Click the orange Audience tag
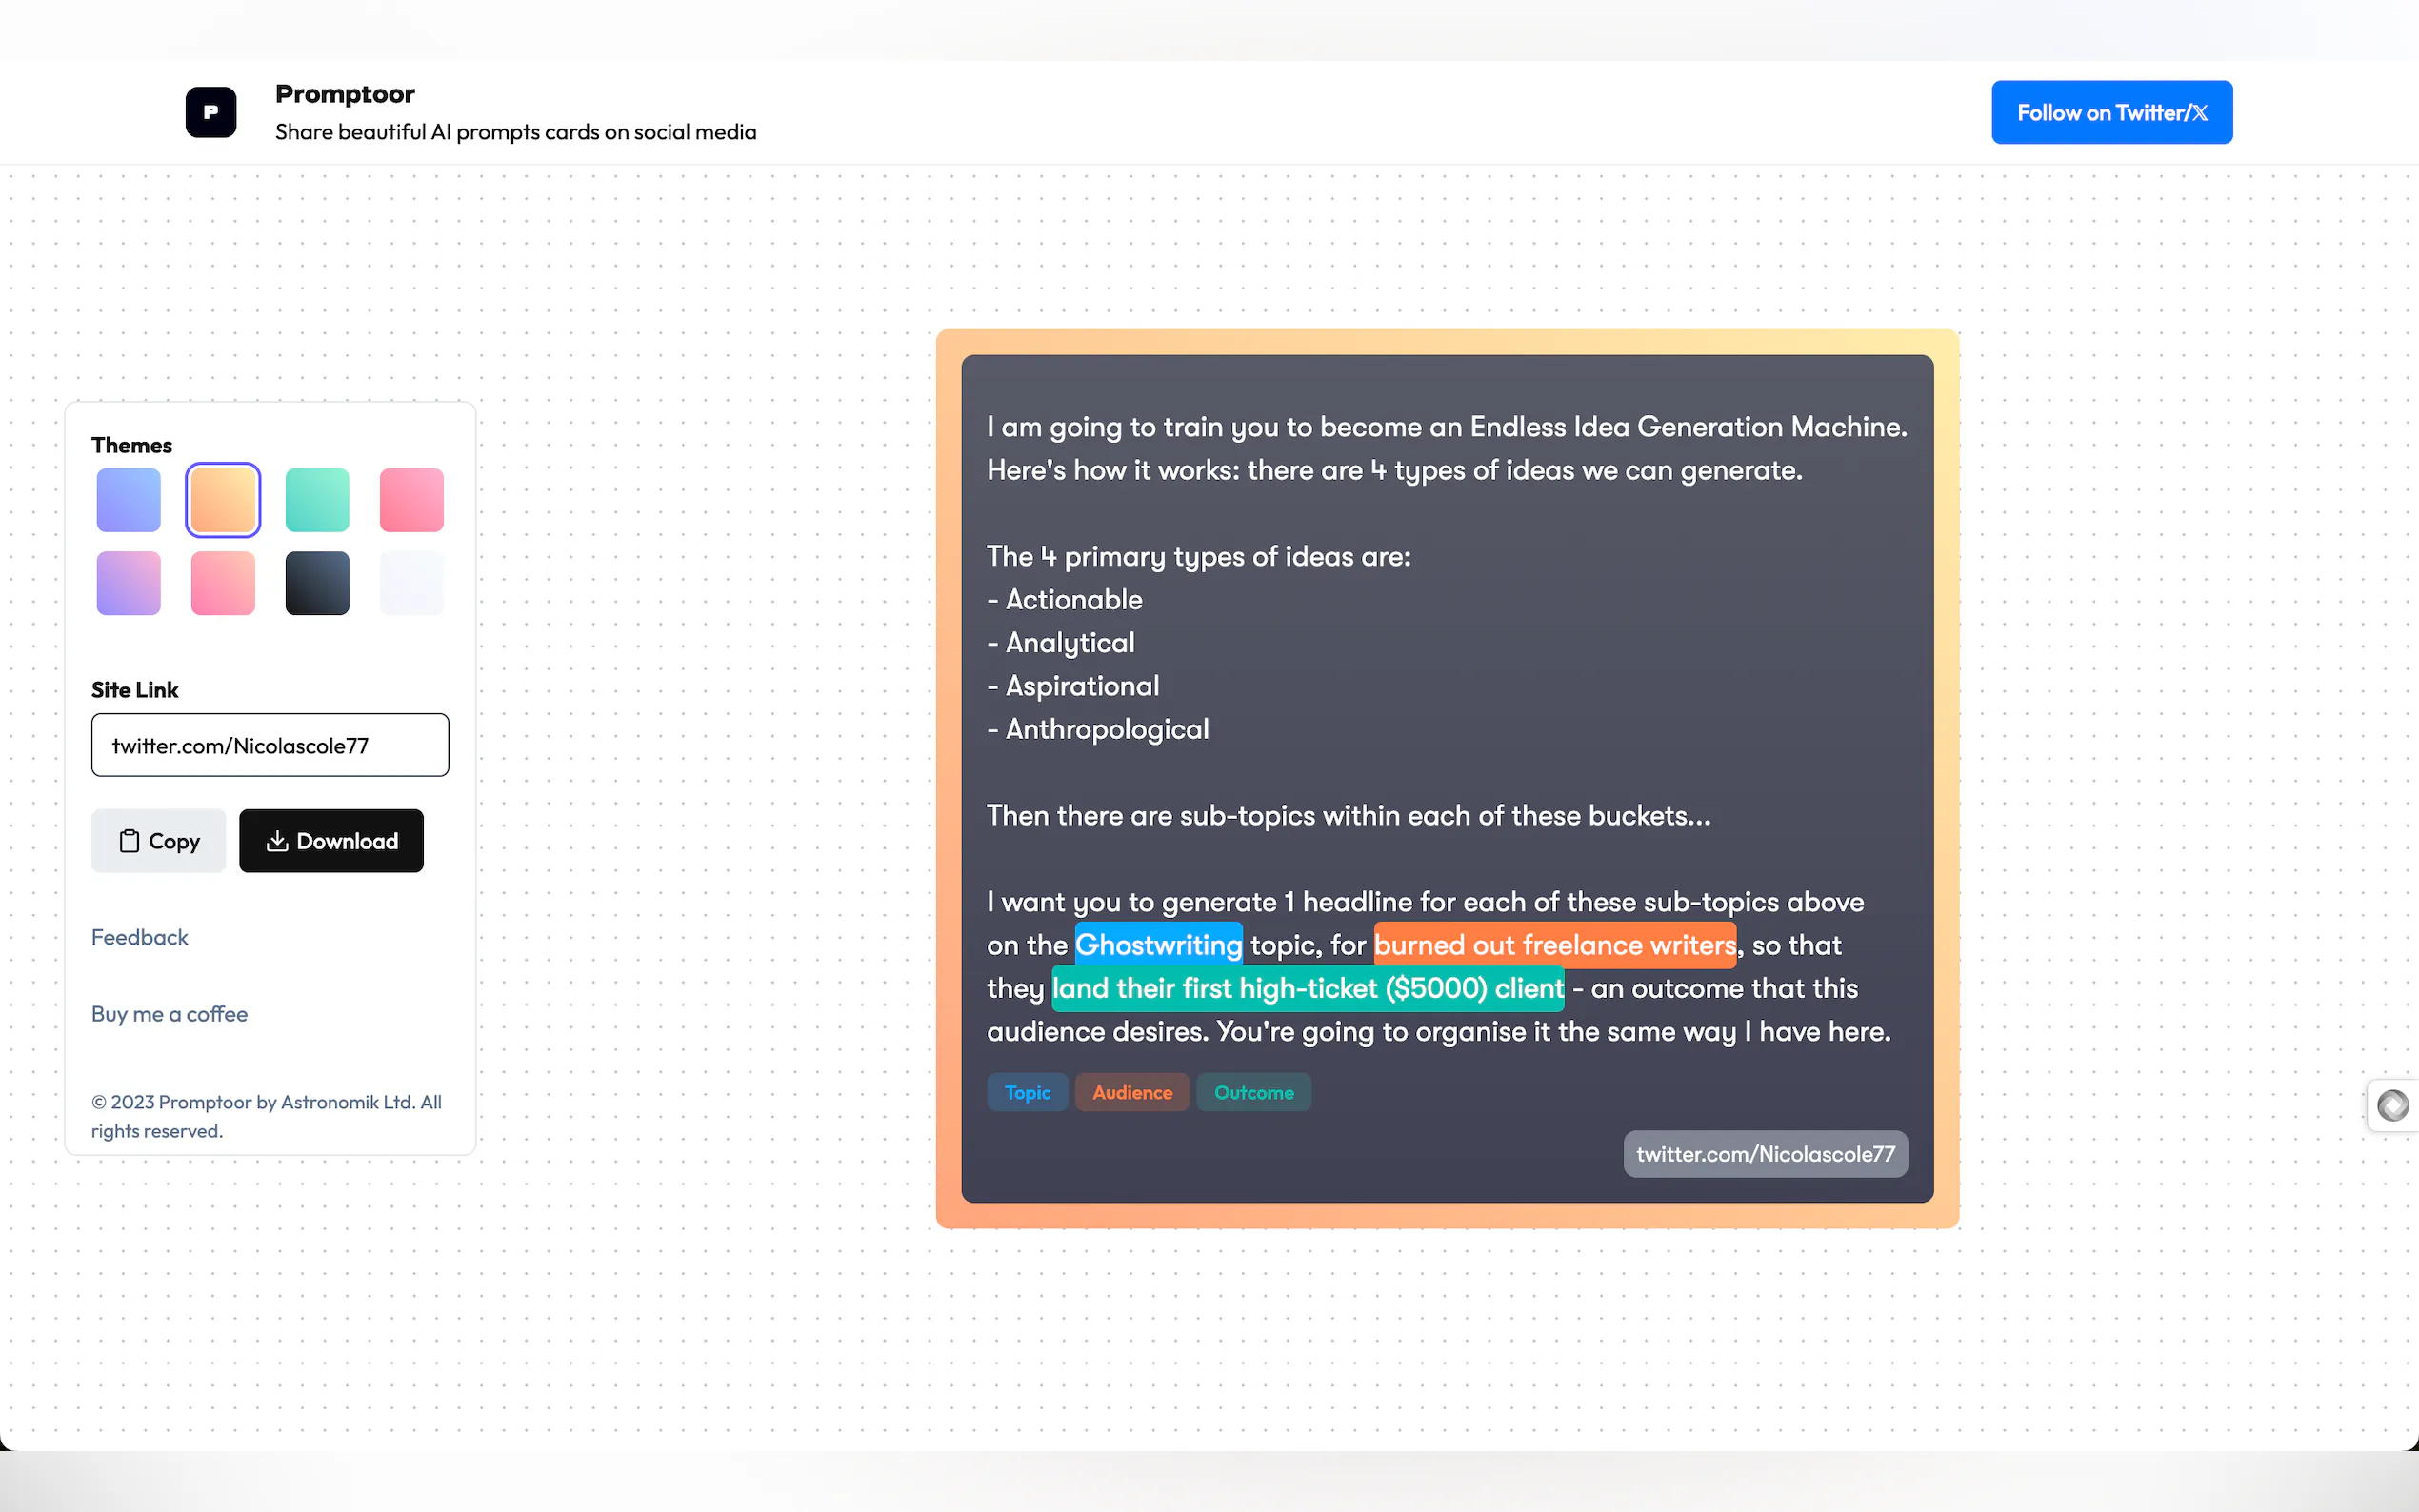This screenshot has width=2419, height=1512. coord(1131,1092)
